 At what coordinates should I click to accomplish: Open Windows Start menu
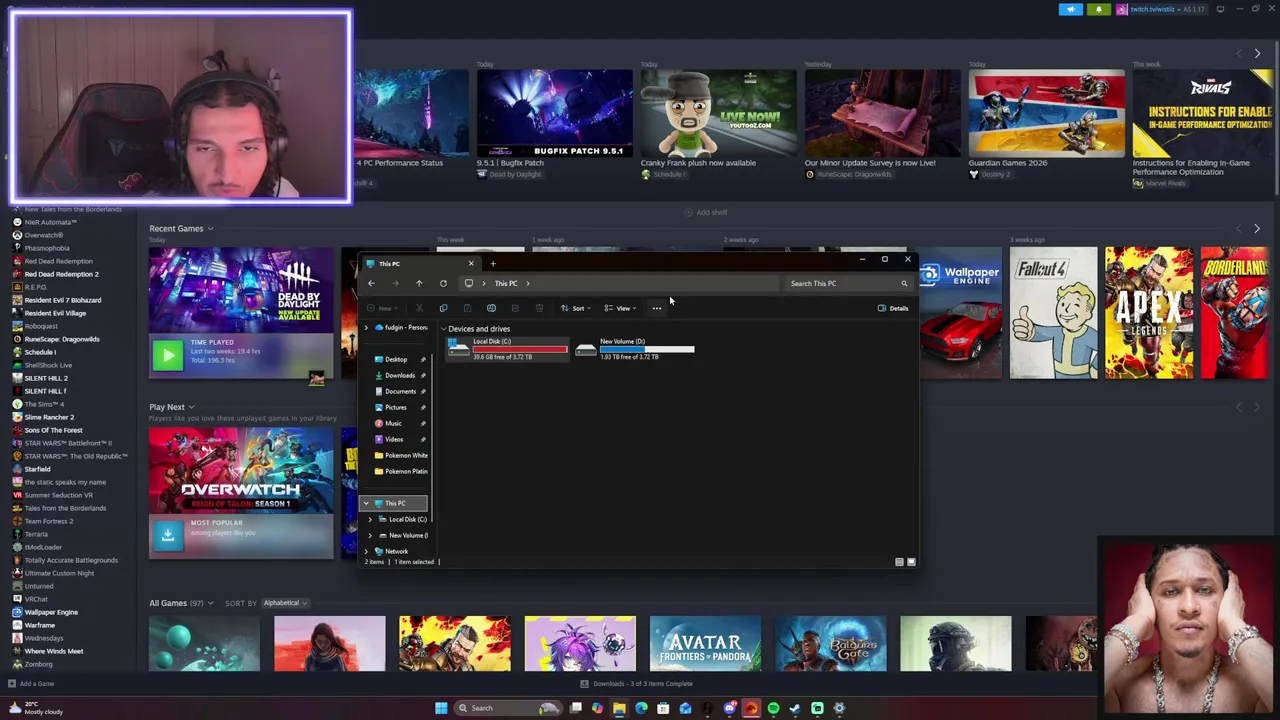pos(441,708)
